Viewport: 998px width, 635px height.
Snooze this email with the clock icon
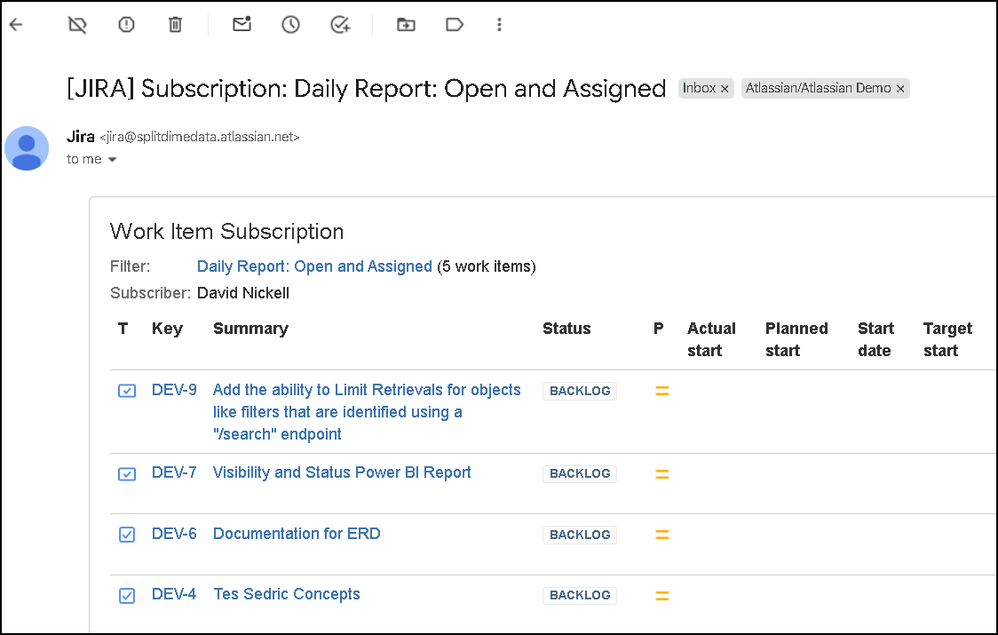click(290, 25)
